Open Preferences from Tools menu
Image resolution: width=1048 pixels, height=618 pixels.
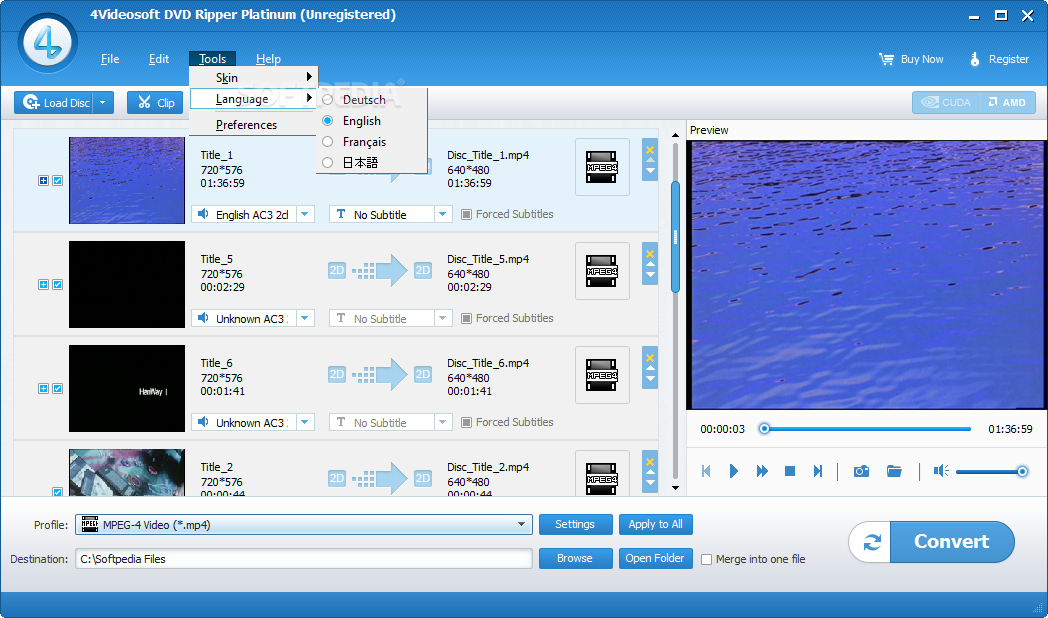point(246,125)
